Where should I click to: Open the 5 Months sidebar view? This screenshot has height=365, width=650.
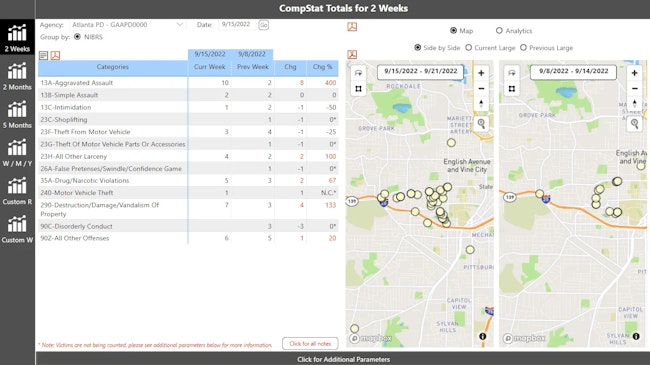[17, 114]
